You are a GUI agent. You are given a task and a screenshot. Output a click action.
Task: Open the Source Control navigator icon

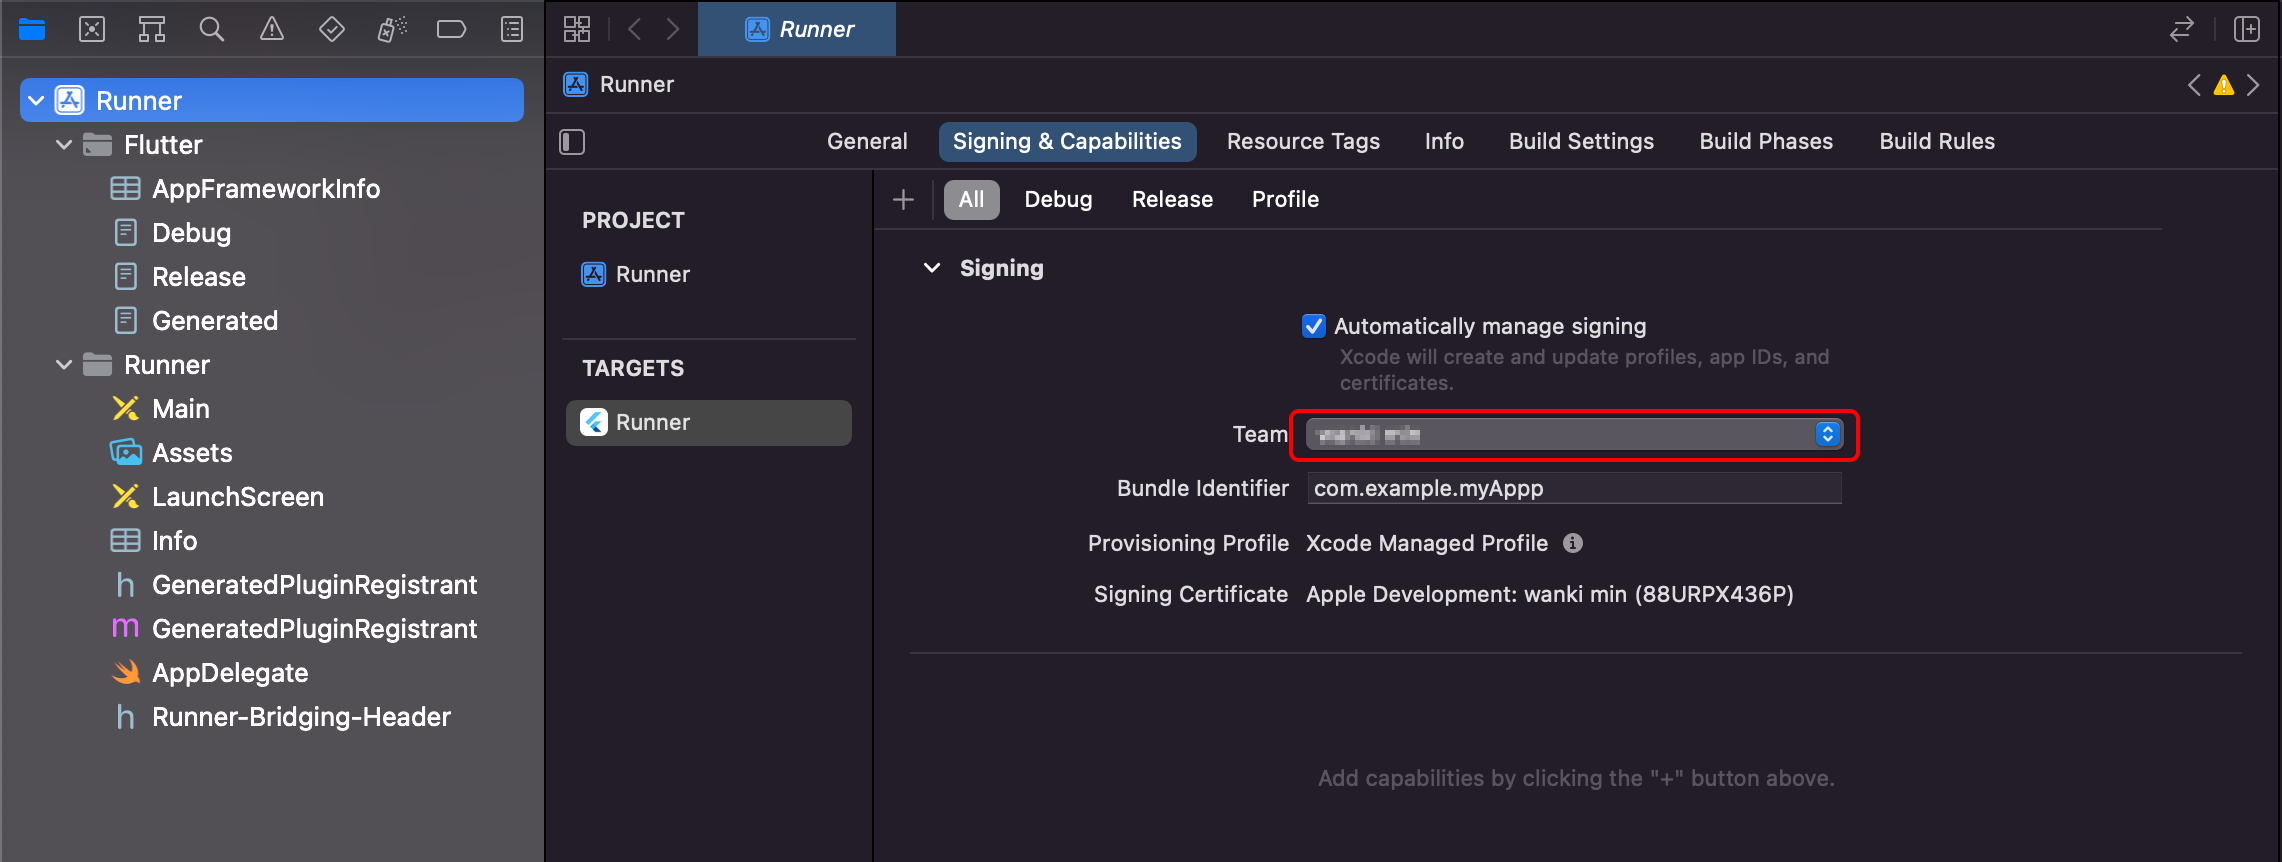92,29
